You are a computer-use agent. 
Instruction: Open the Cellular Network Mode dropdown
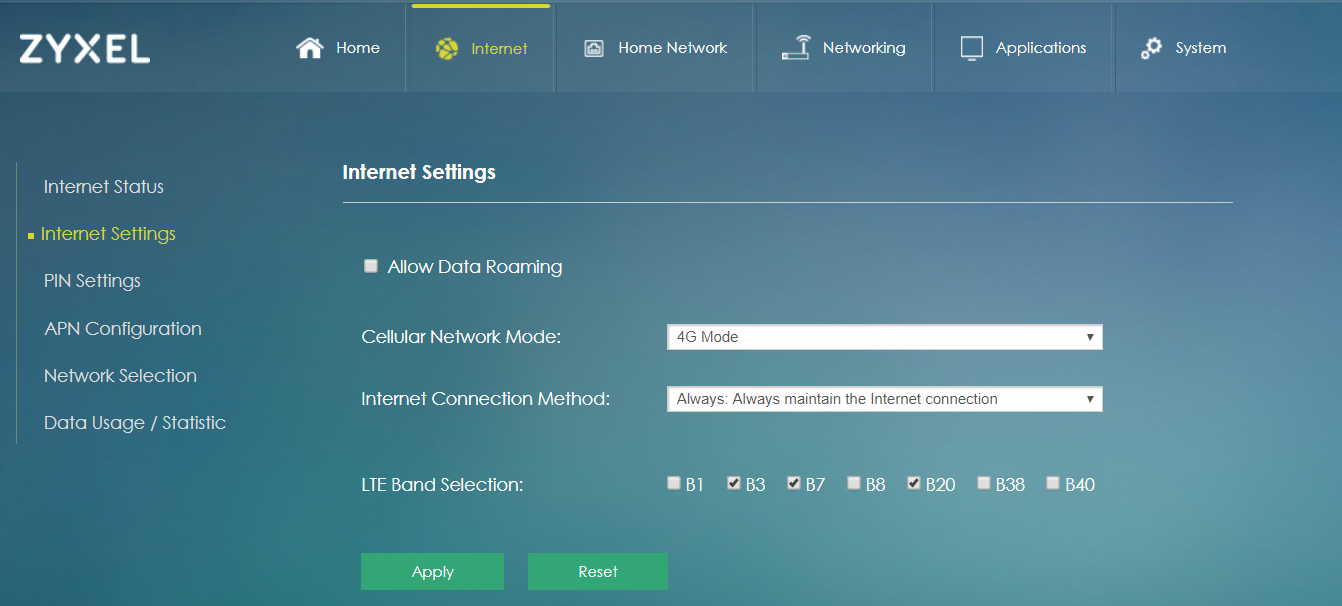(884, 337)
